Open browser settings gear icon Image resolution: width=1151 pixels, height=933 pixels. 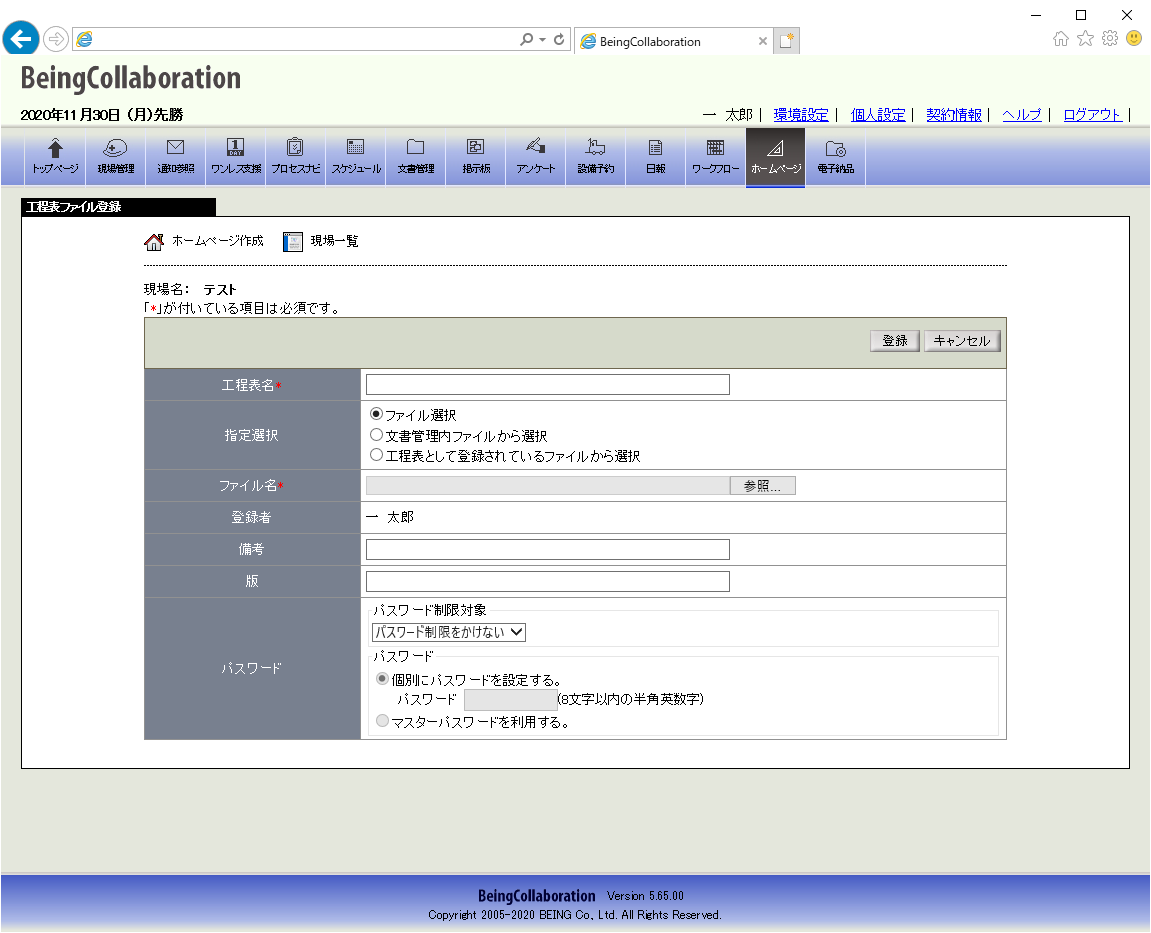pyautogui.click(x=1110, y=38)
